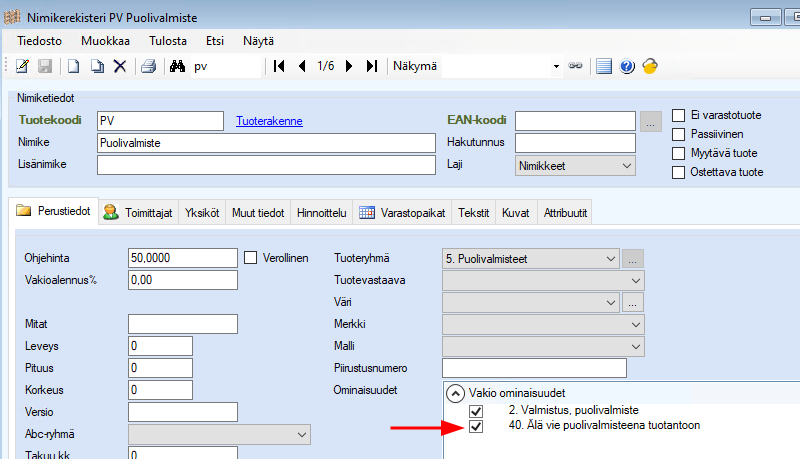The image size is (800, 459).
Task: Click the copy record toolbar icon
Action: (97, 66)
